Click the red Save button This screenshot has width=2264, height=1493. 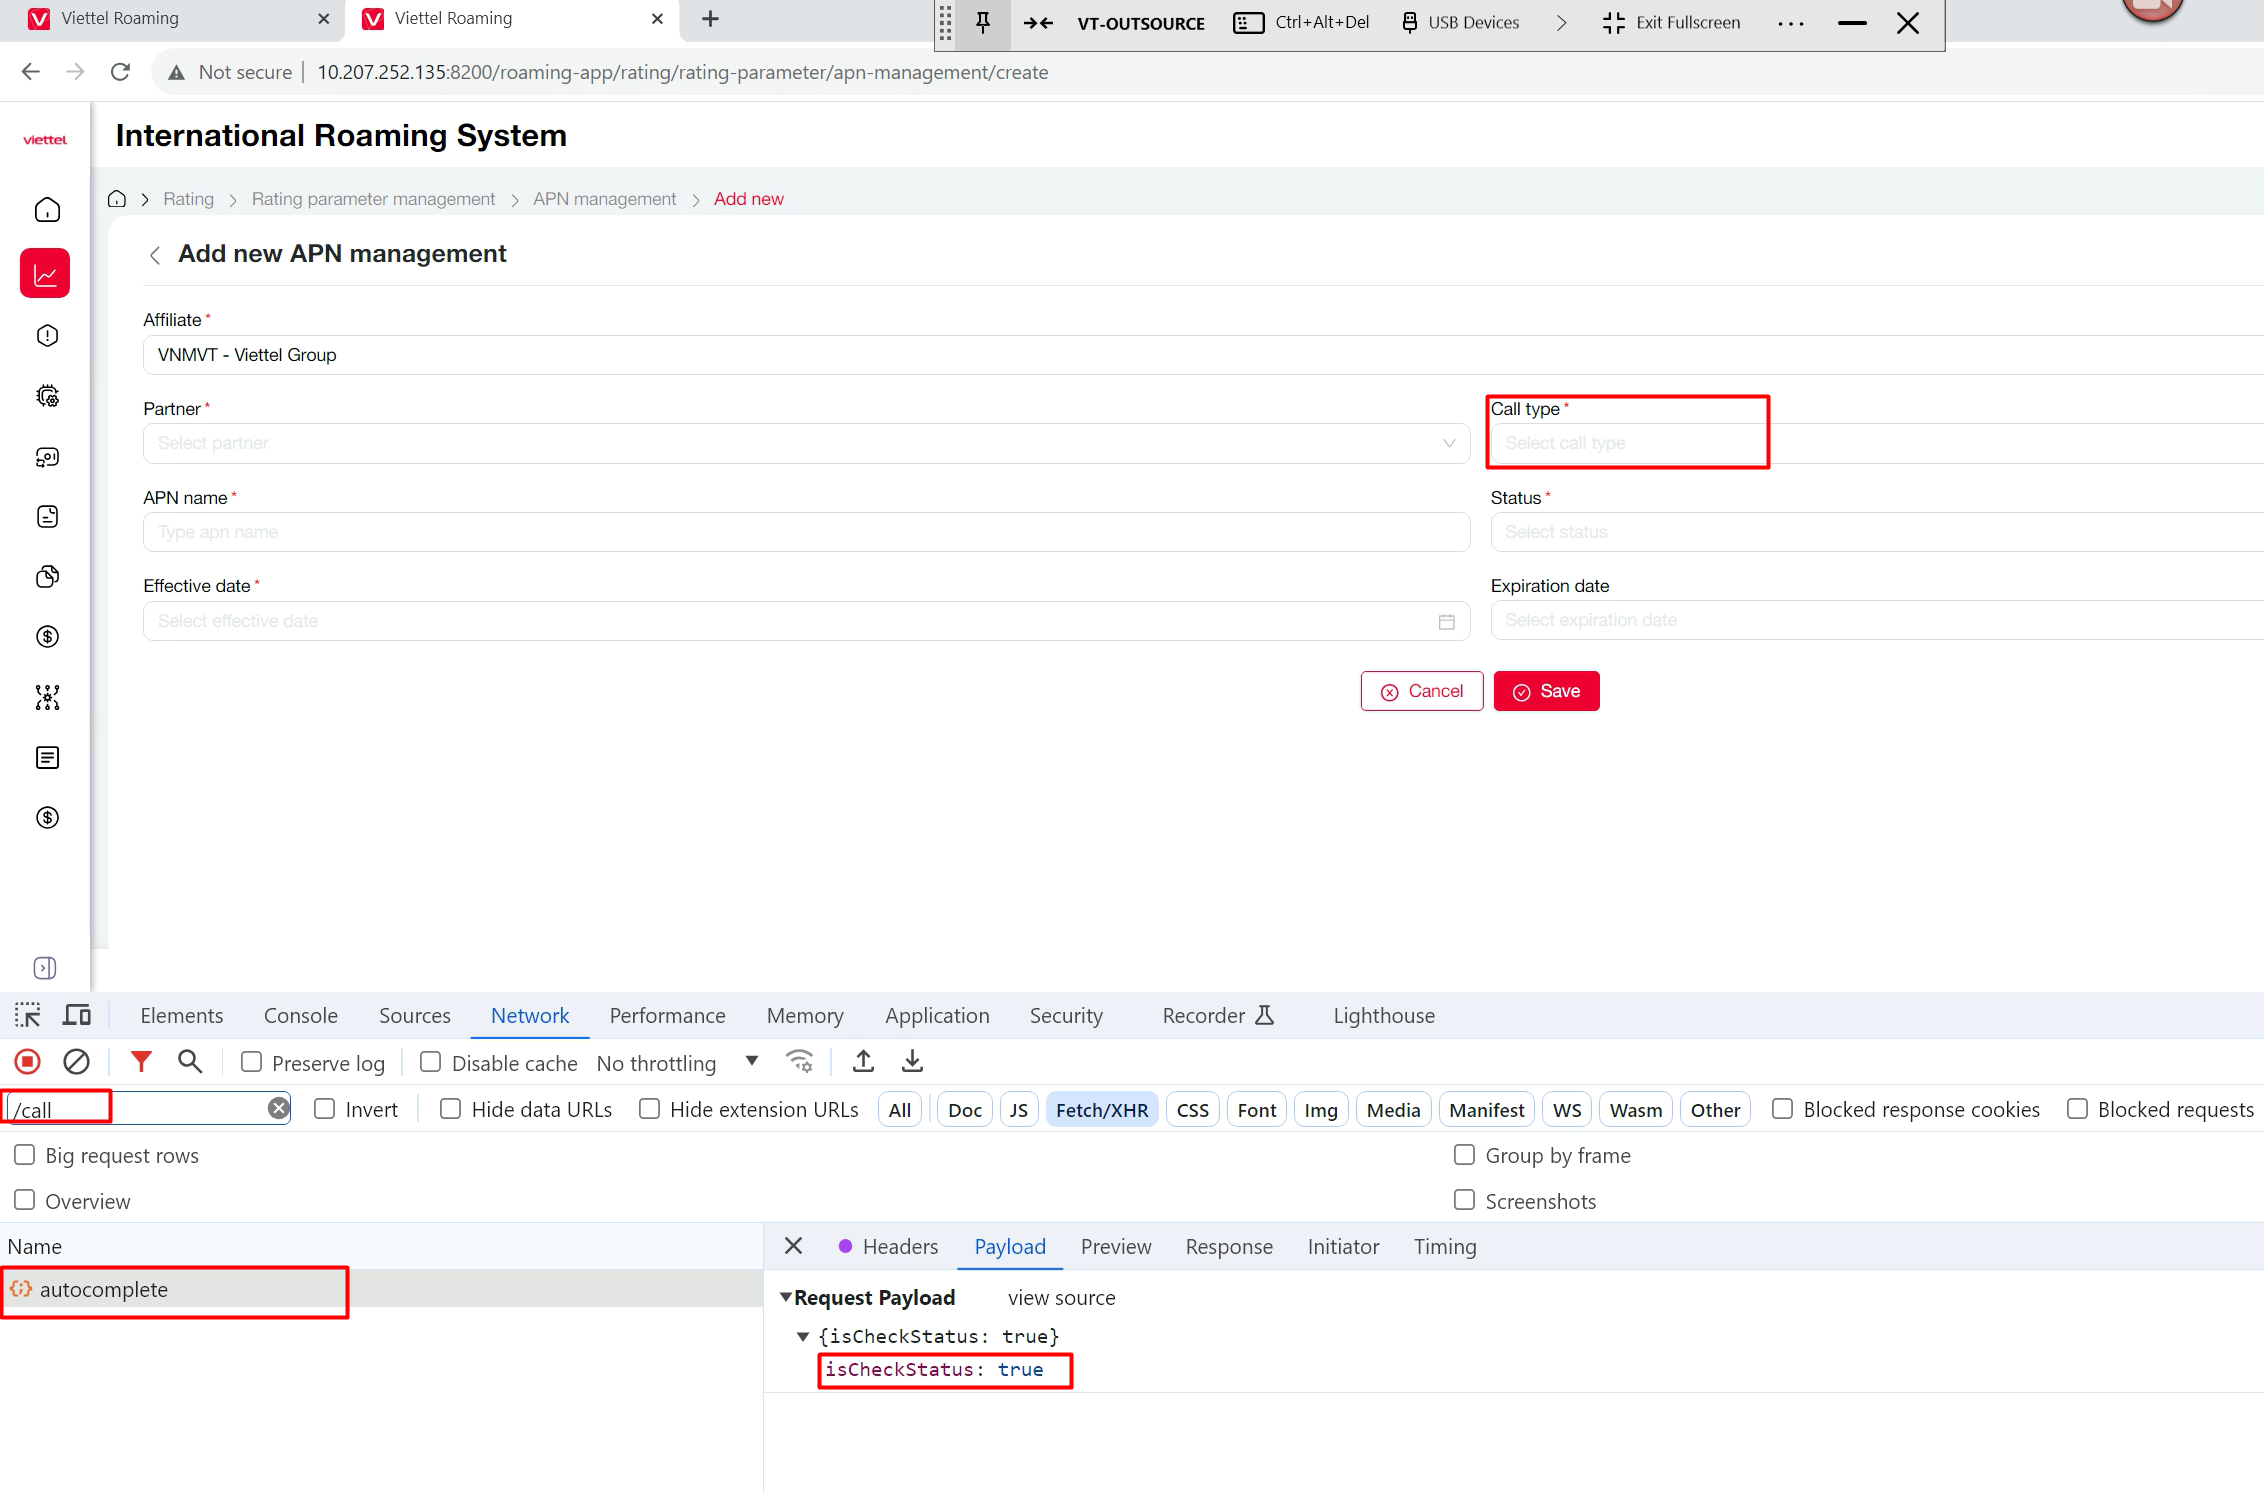tap(1546, 691)
